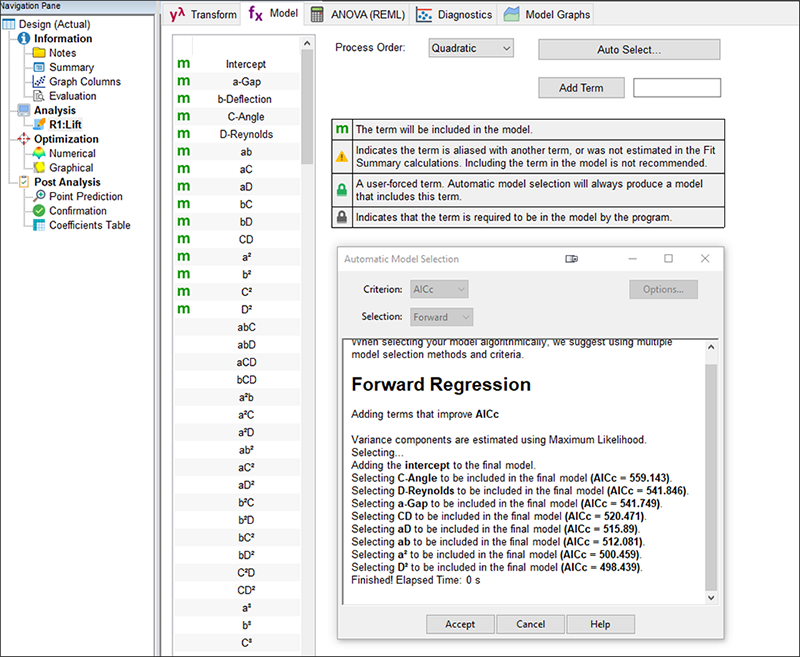Expand the Criterion AICc dropdown
Viewport: 800px width, 657px height.
point(439,289)
